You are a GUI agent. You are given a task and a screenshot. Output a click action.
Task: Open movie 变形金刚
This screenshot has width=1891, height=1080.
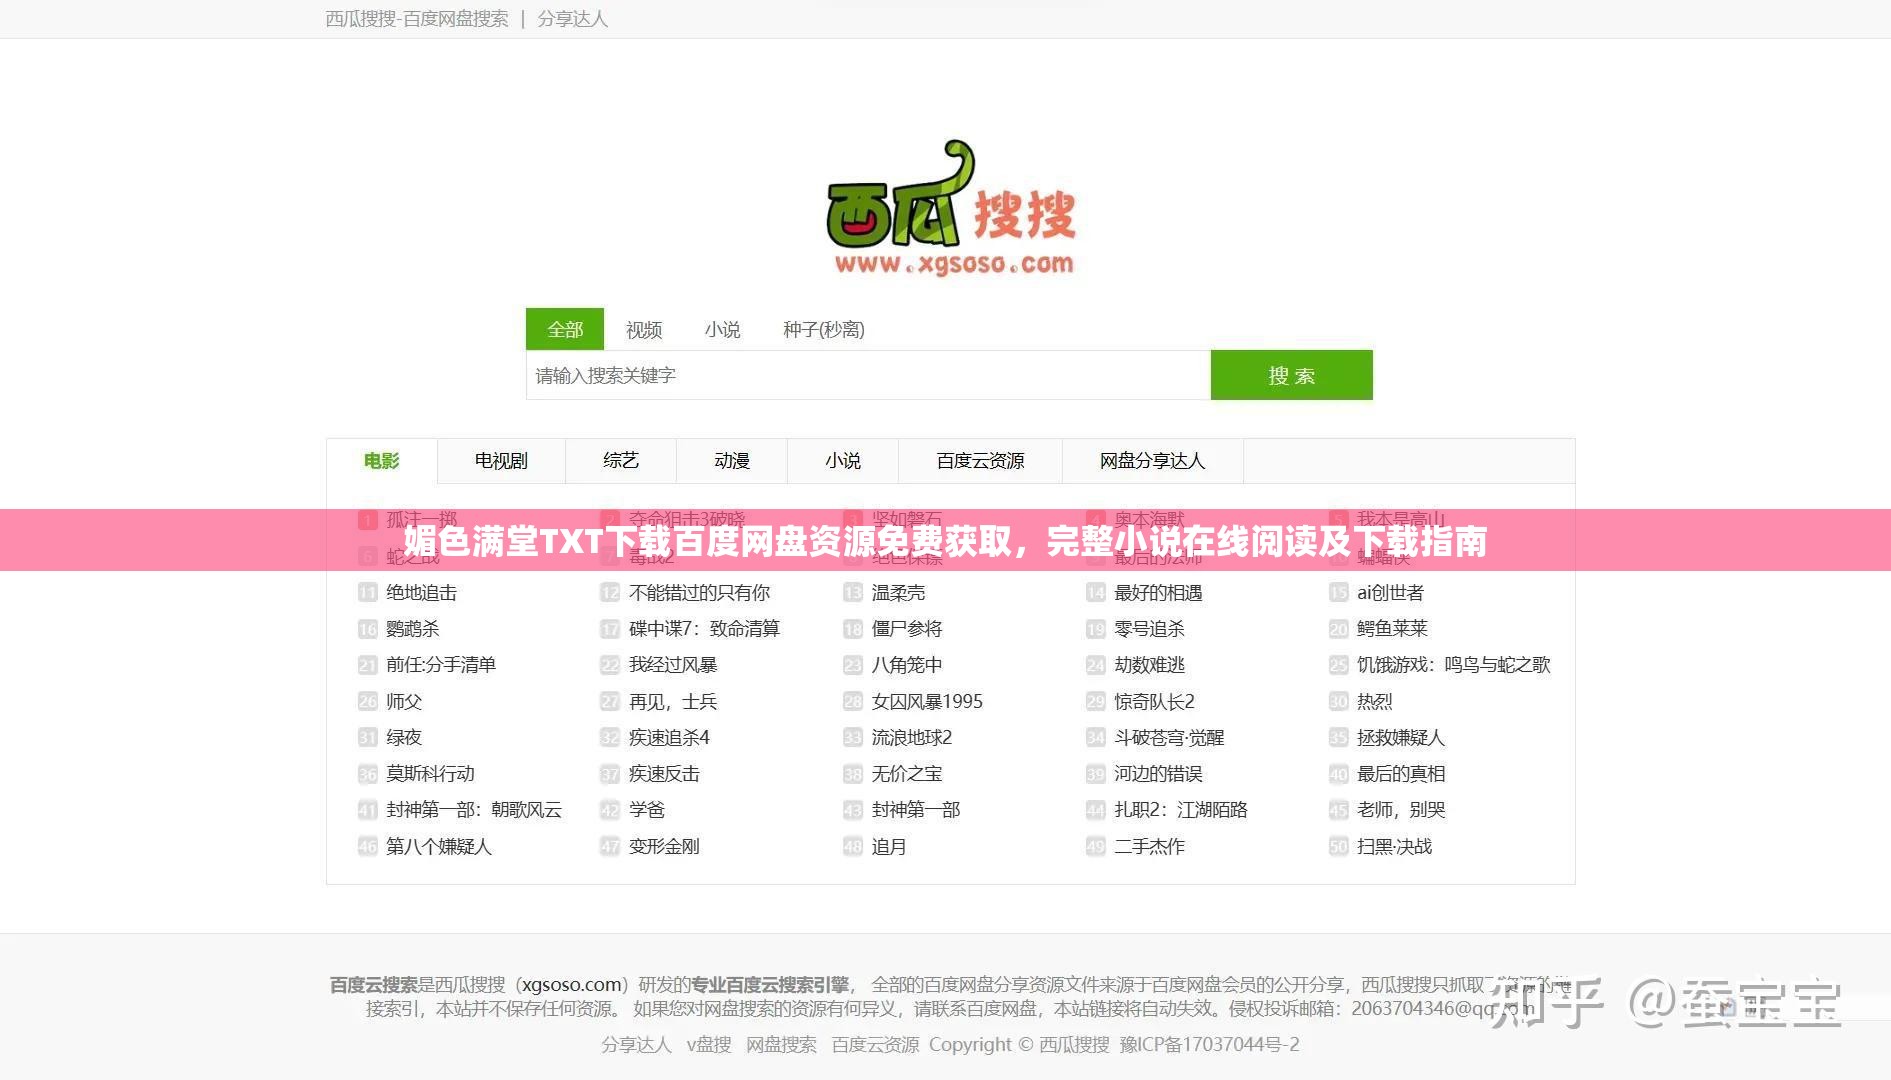point(664,847)
